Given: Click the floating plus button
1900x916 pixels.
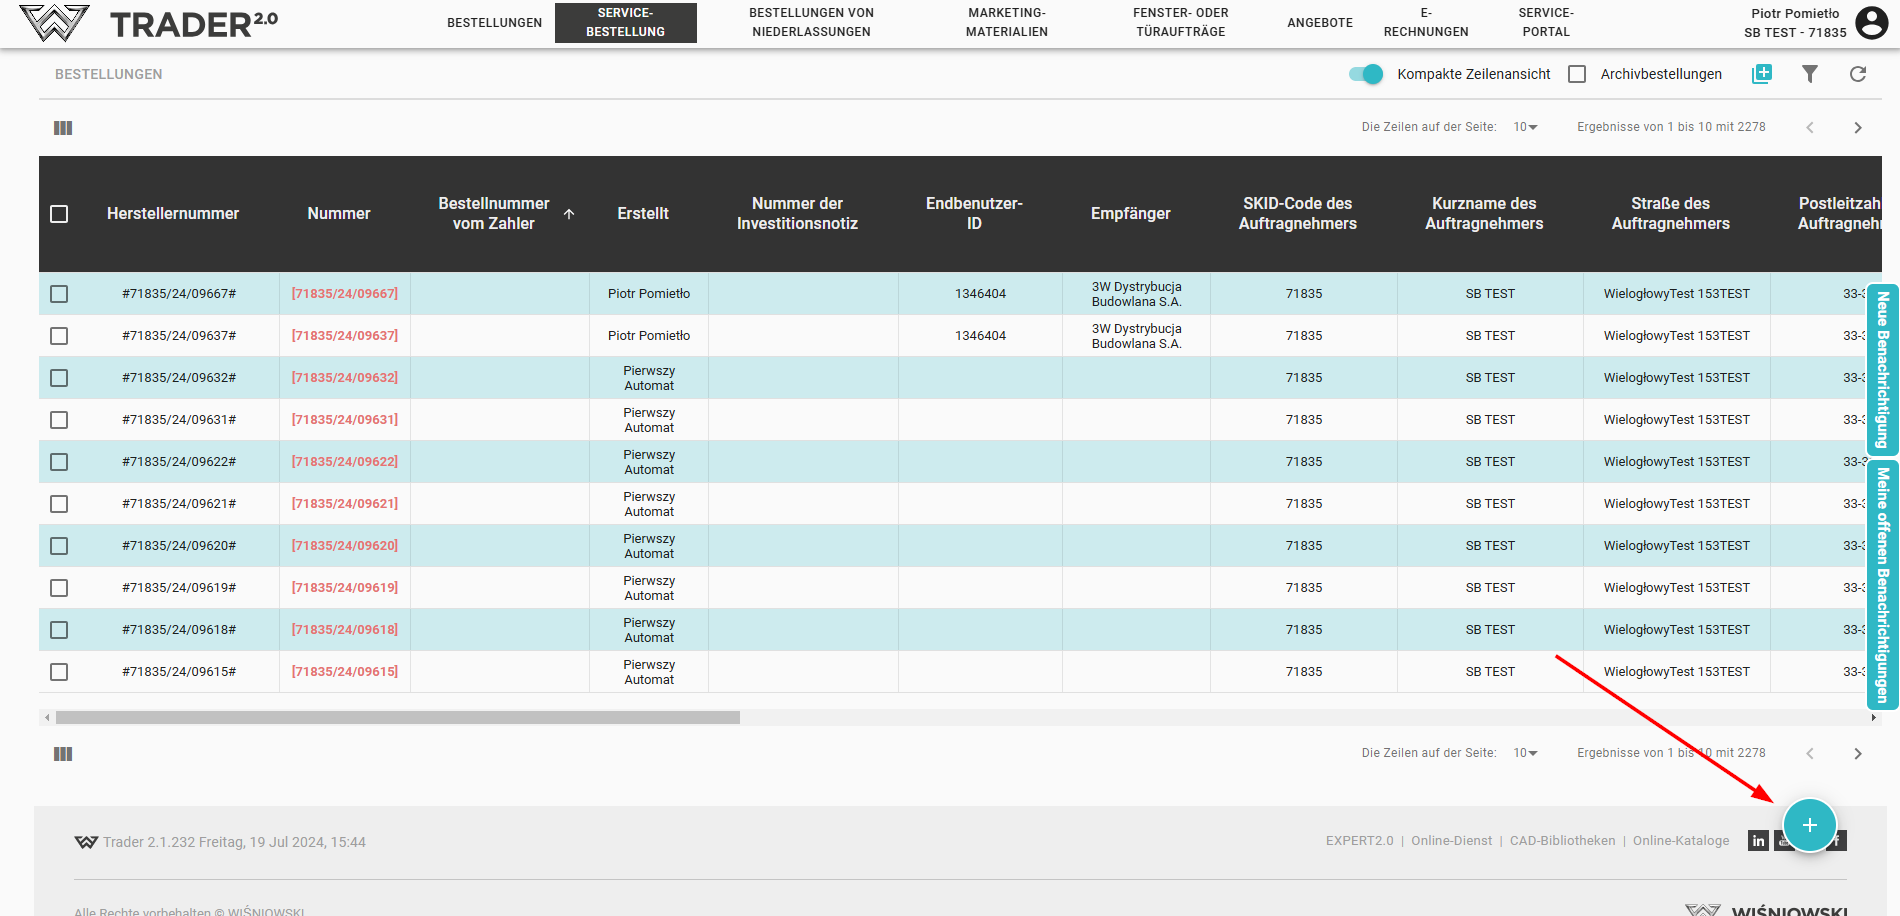Looking at the screenshot, I should pyautogui.click(x=1809, y=825).
